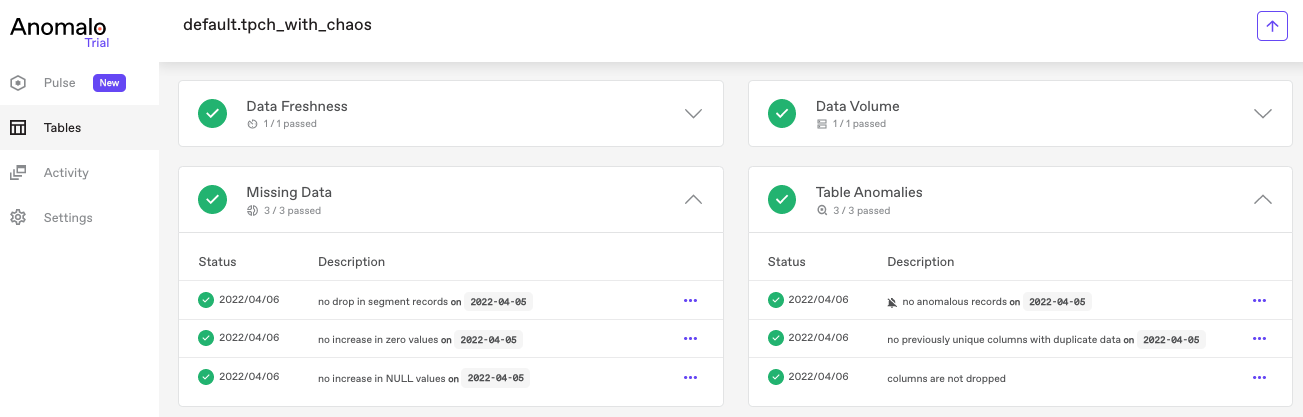Click 2022/04/06 date in columns not dropped row

coord(818,377)
